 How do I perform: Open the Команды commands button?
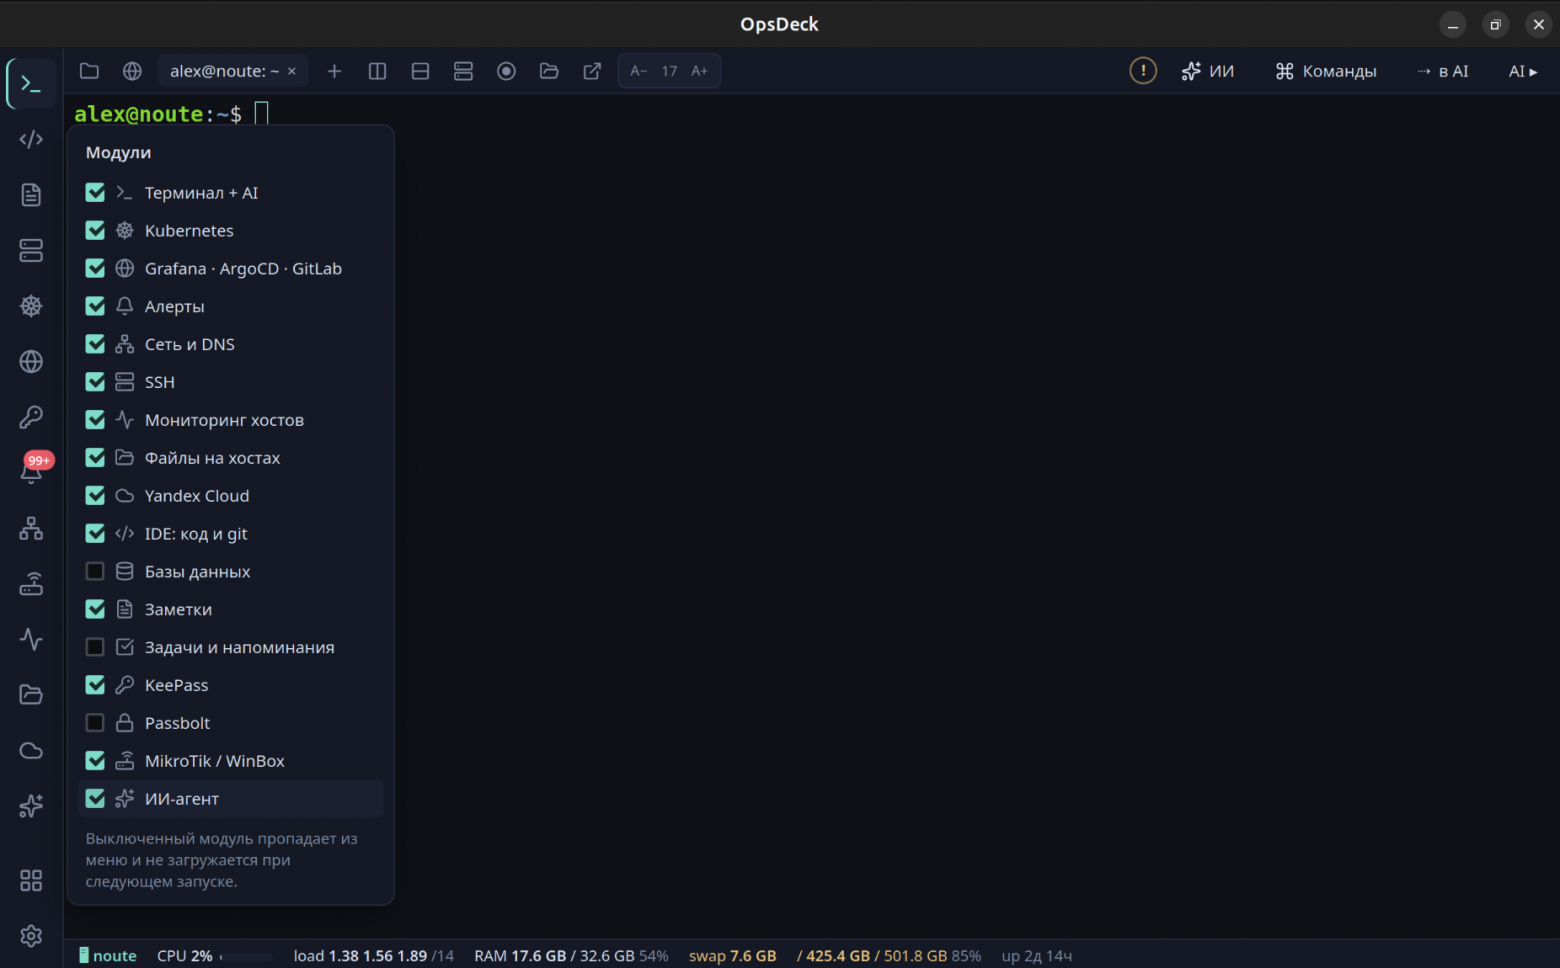click(1326, 71)
